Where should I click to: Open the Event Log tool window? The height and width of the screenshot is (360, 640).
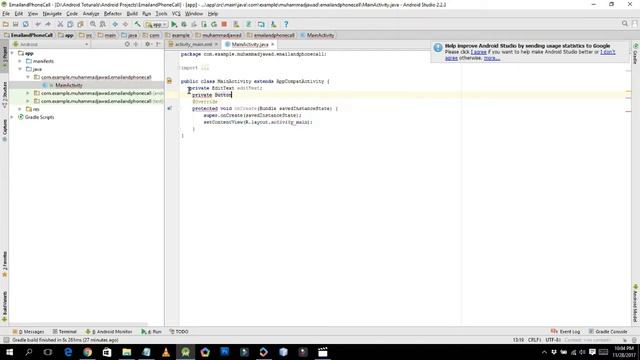pyautogui.click(x=565, y=331)
